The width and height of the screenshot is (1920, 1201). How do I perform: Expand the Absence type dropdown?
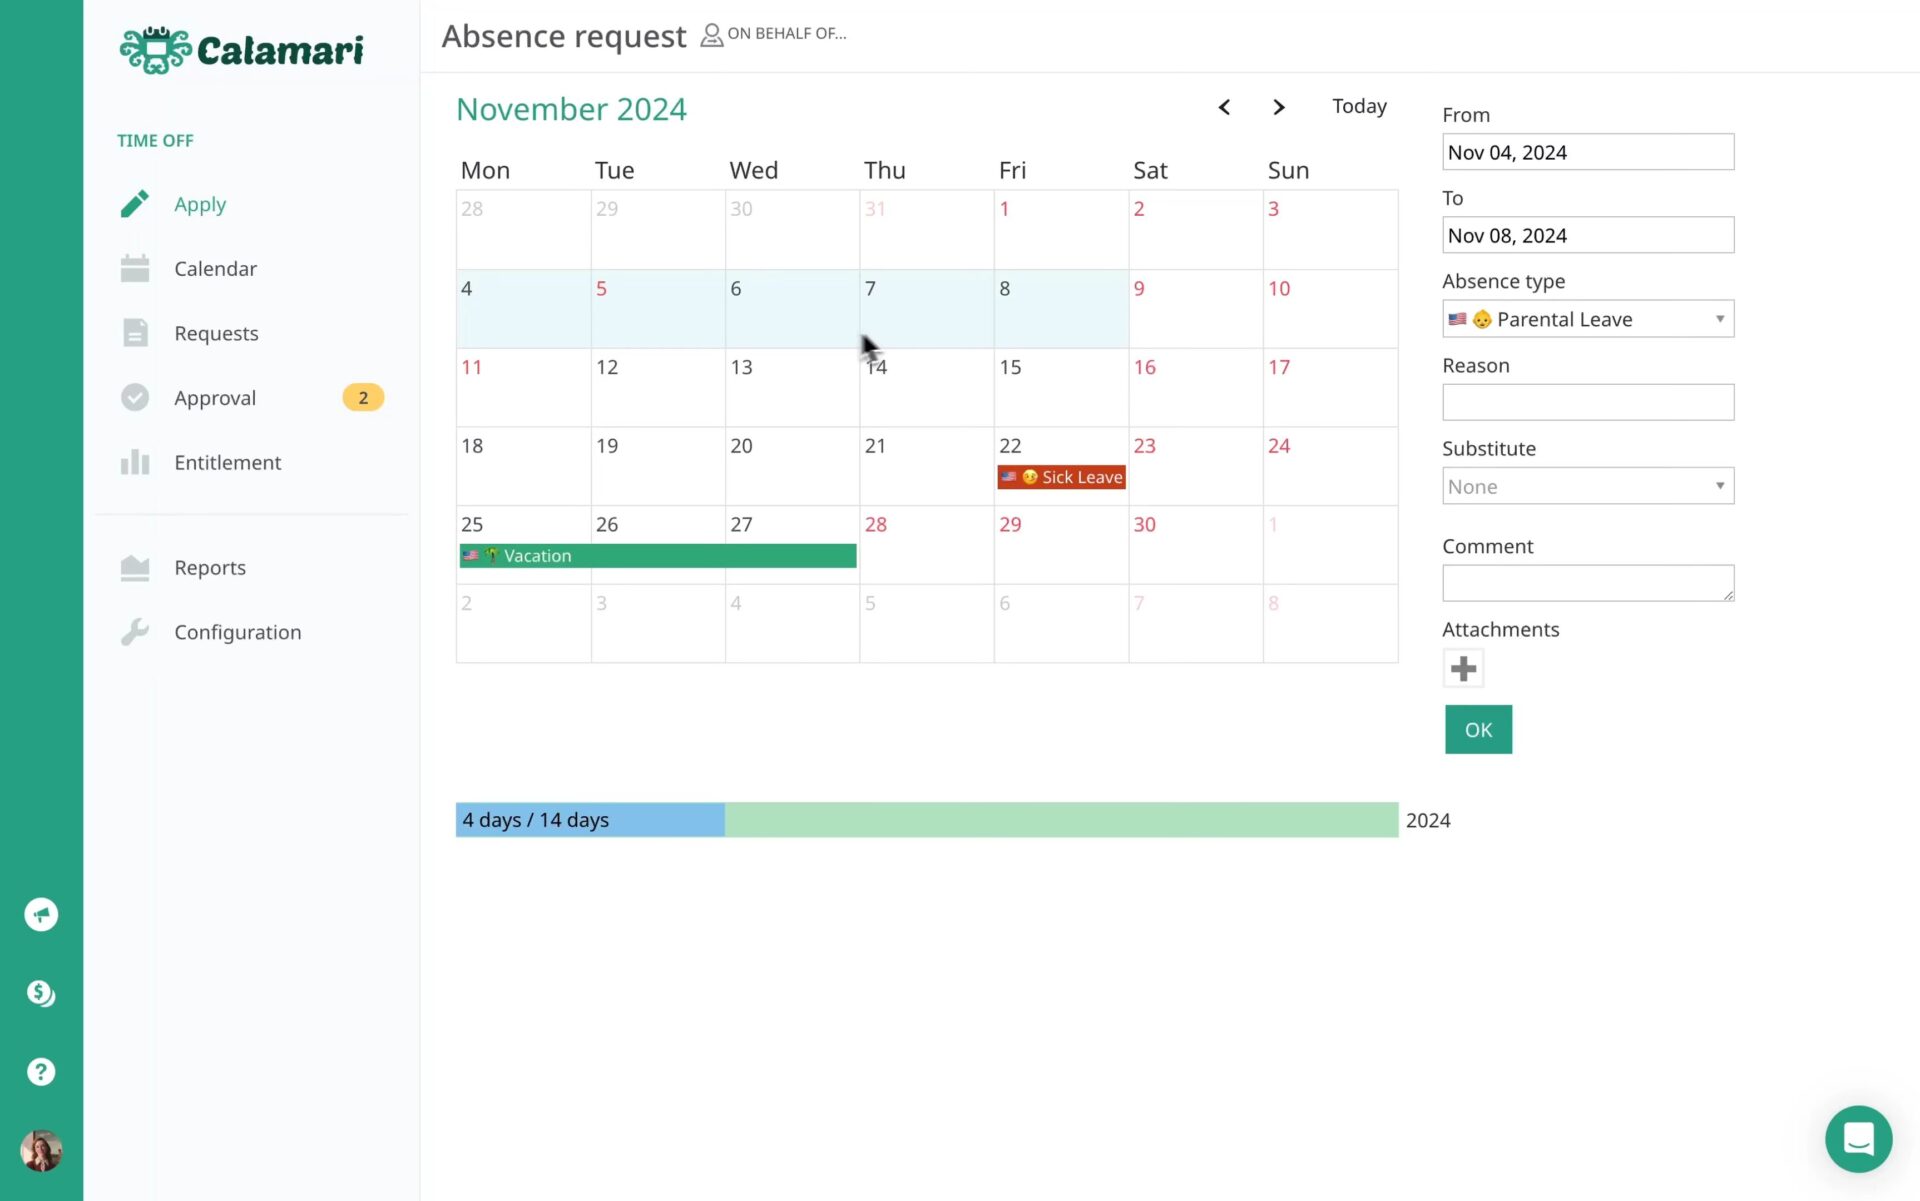point(1587,319)
